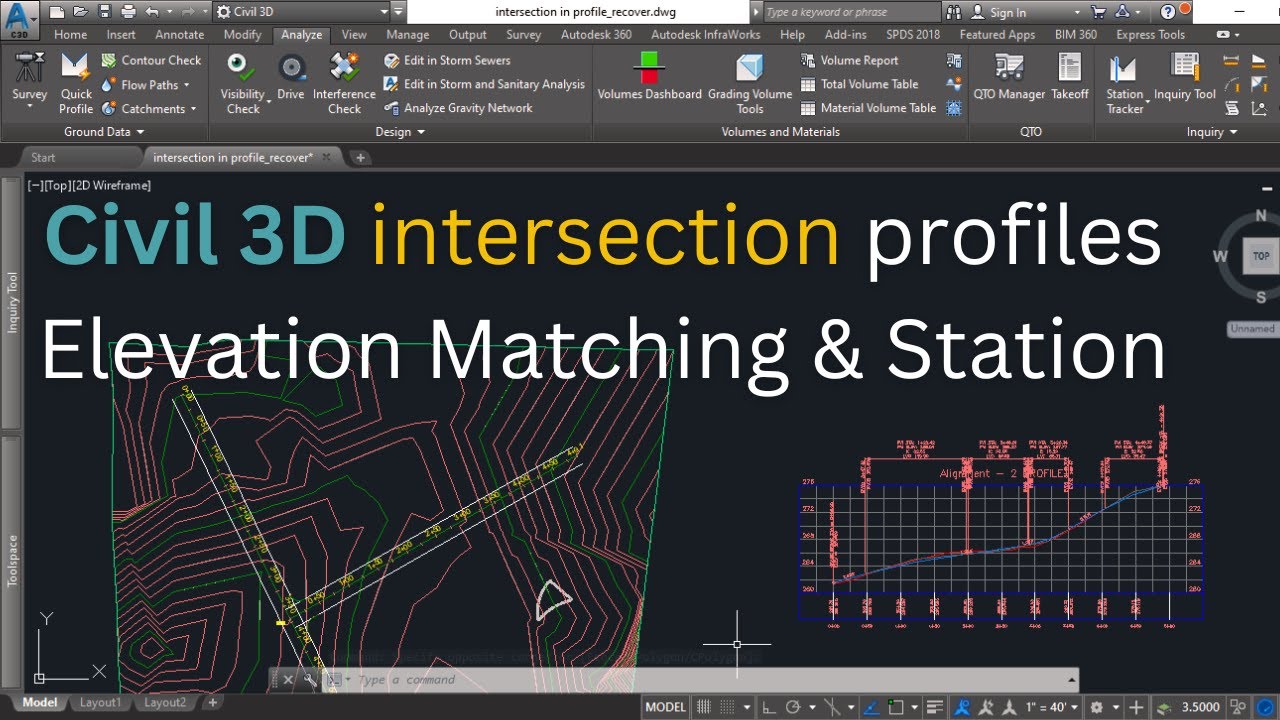The width and height of the screenshot is (1280, 720).
Task: Click the Help question mark icon
Action: tap(1169, 12)
